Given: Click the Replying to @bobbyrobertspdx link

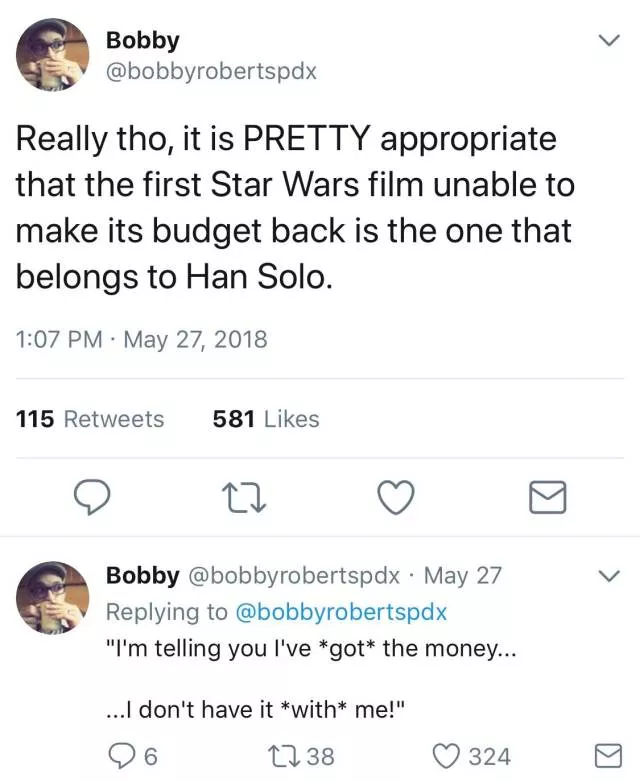Looking at the screenshot, I should point(339,611).
